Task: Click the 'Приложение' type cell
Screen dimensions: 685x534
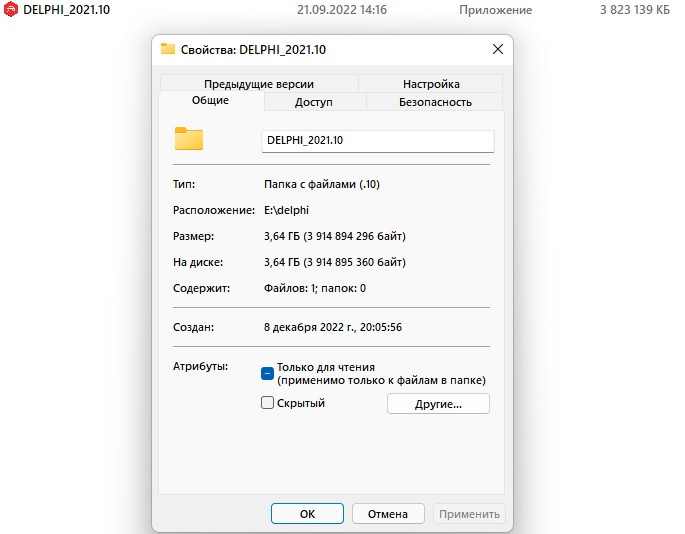Action: (x=495, y=10)
